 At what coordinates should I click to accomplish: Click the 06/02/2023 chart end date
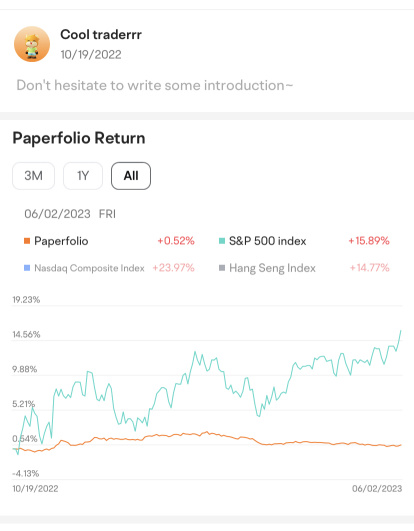377,489
